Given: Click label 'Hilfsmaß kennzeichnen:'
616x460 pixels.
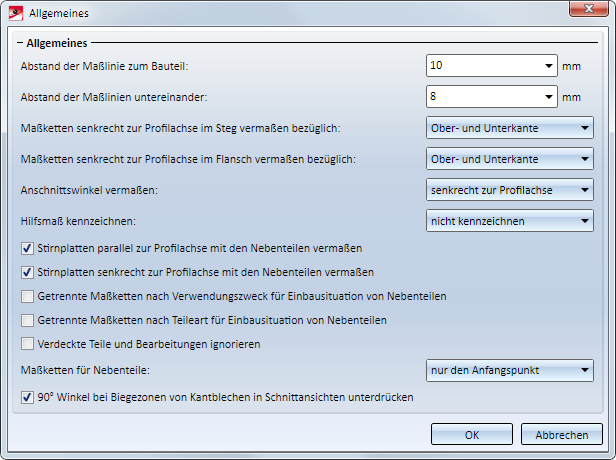Looking at the screenshot, I should (78, 221).
